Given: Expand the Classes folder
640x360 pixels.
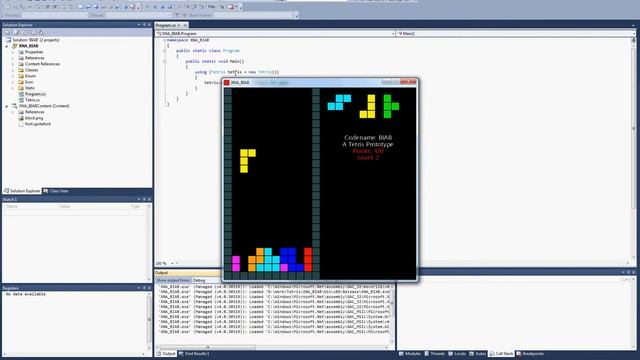Looking at the screenshot, I should pos(13,70).
